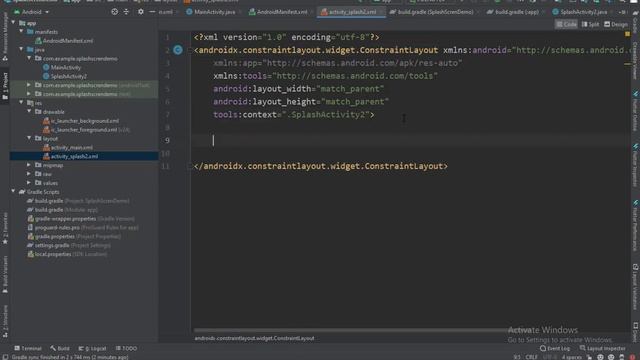Open the Layout Inspector
640x360 pixels.
[602, 349]
